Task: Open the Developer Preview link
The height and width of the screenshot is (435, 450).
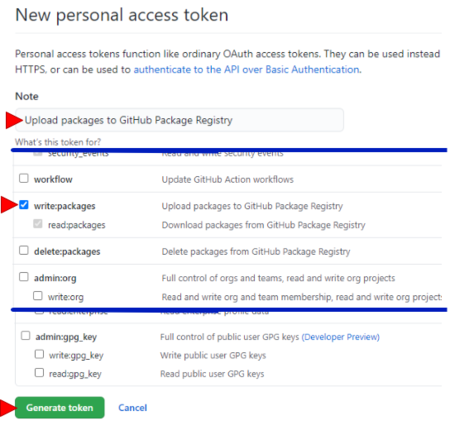Action: coord(341,337)
